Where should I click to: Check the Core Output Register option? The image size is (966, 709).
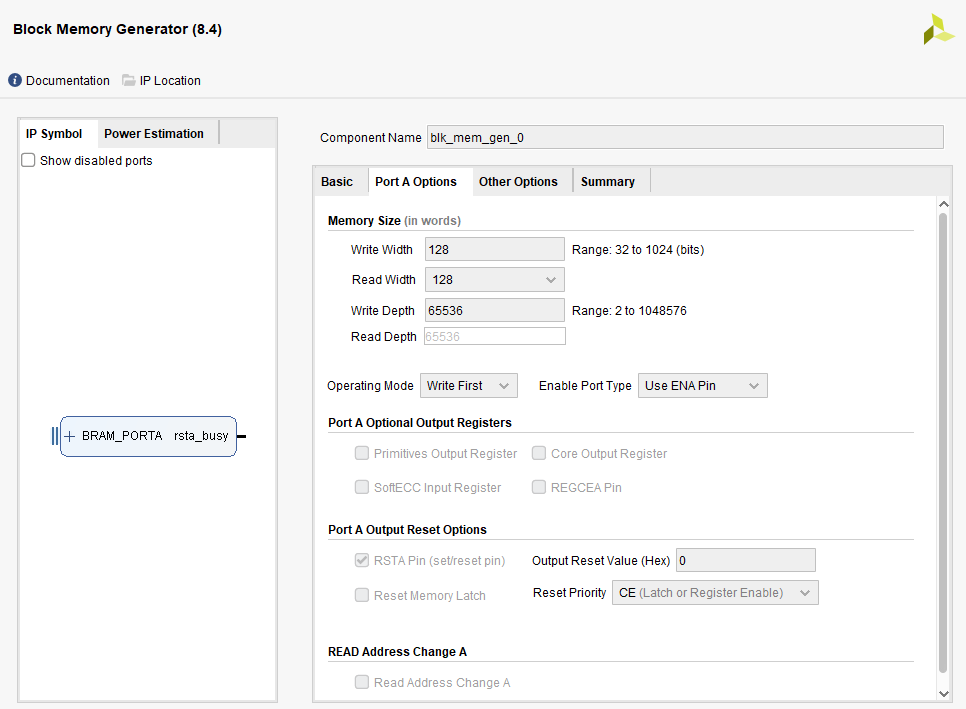pyautogui.click(x=538, y=453)
